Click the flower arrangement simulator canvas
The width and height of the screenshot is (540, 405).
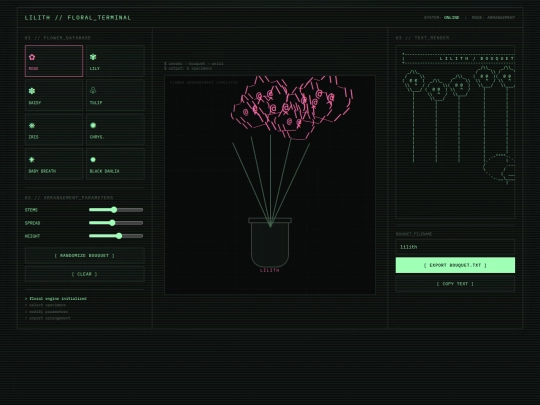pyautogui.click(x=270, y=185)
